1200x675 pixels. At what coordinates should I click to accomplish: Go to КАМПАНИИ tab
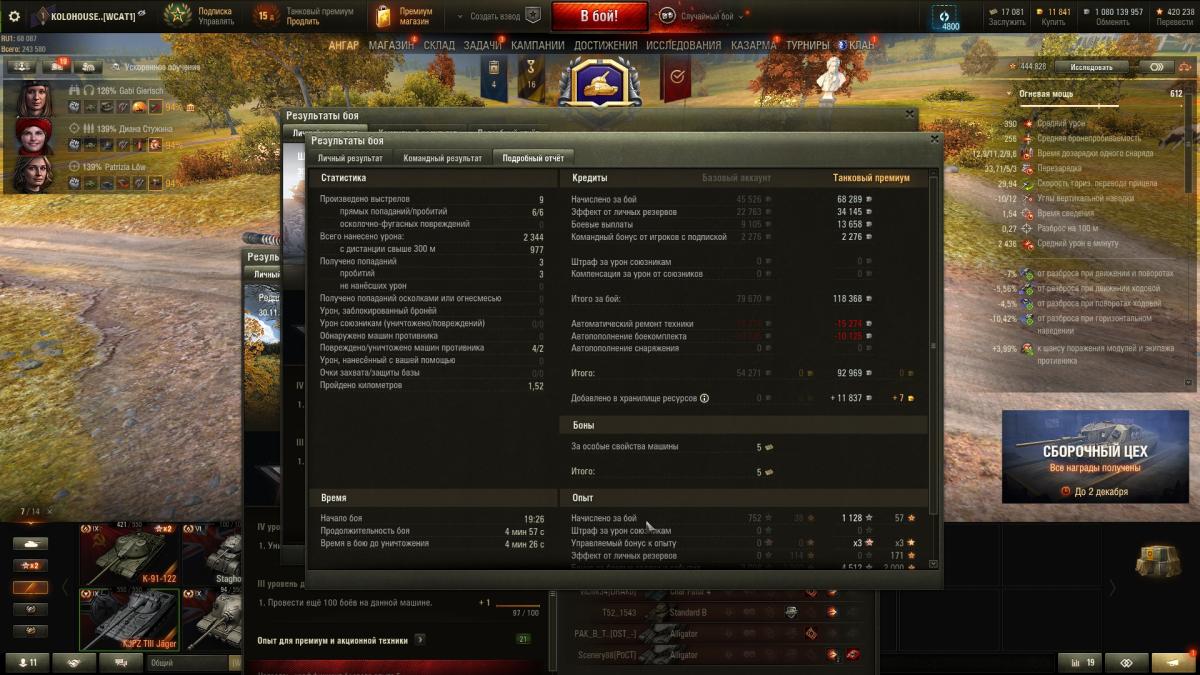(x=538, y=45)
